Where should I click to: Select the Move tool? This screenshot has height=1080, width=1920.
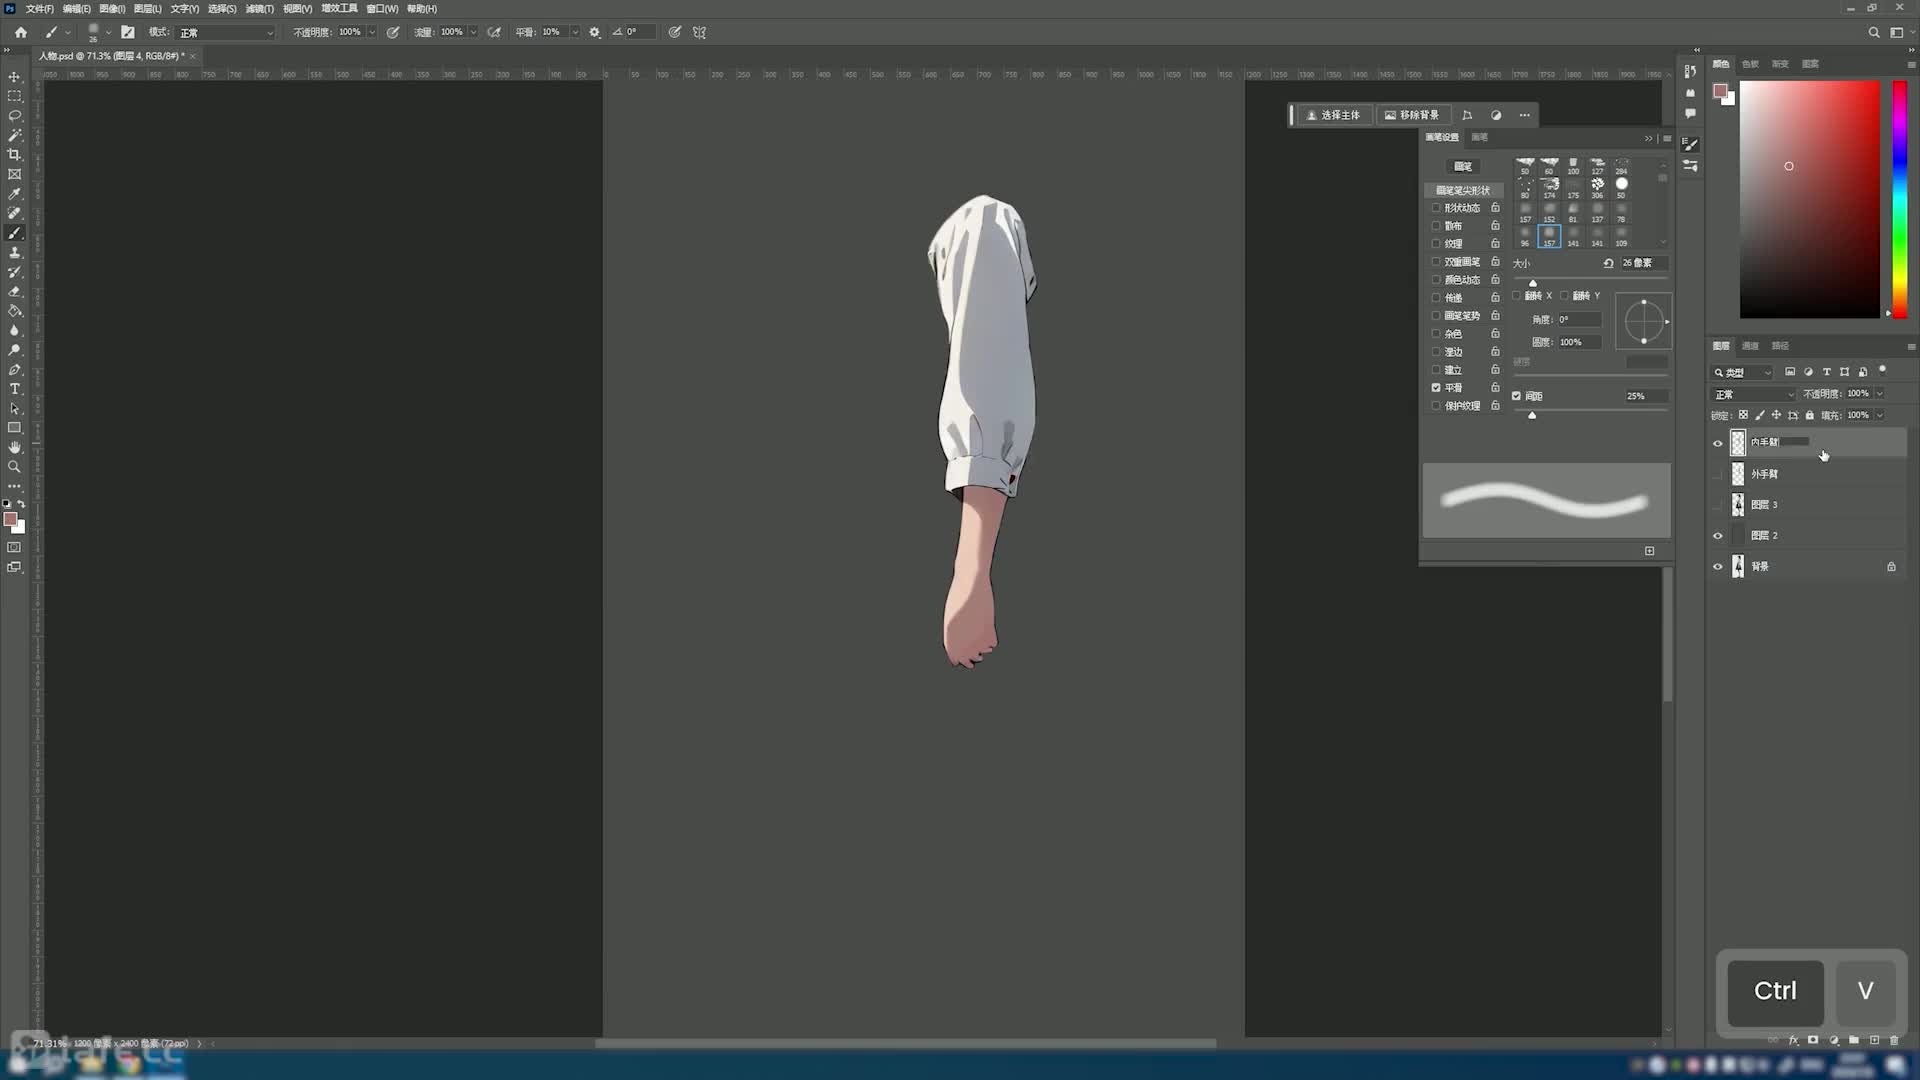[14, 77]
